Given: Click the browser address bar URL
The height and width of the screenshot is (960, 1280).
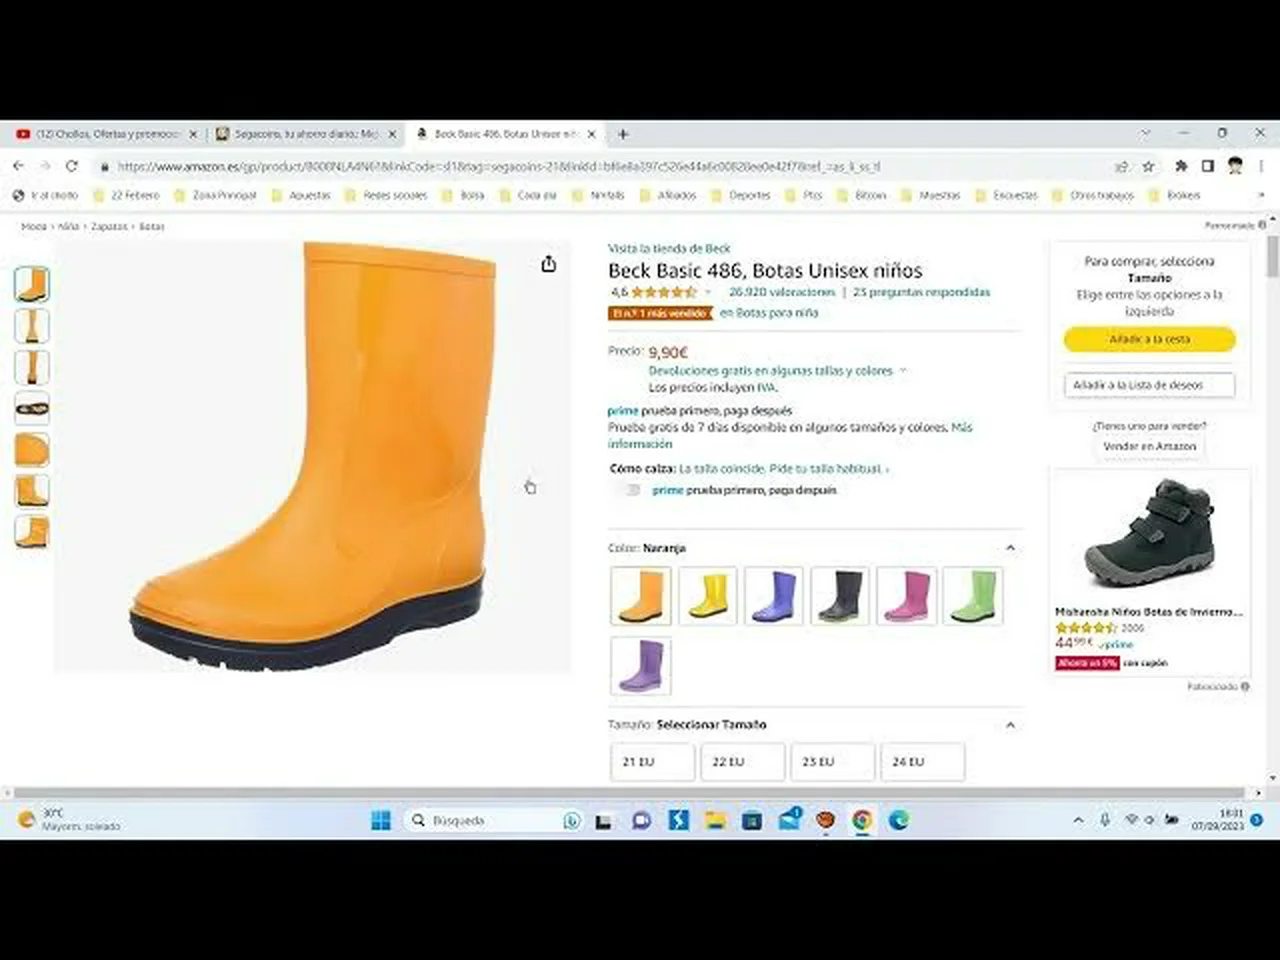Looking at the screenshot, I should (498, 166).
